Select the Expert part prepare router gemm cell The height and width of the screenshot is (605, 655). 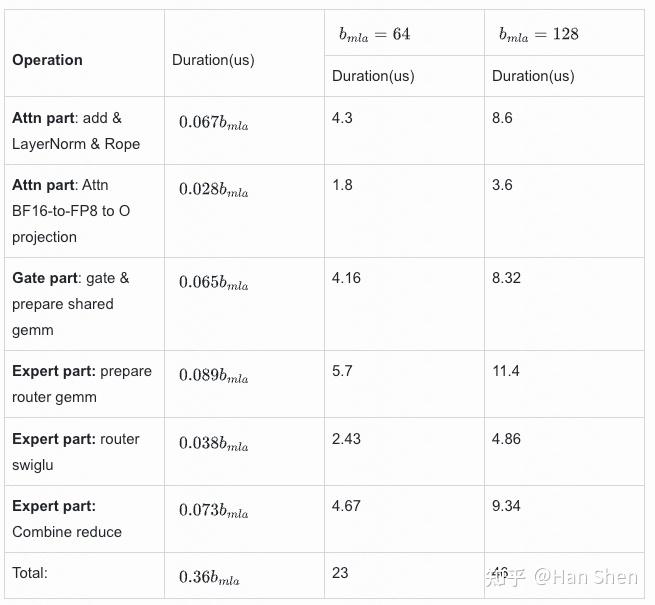click(x=84, y=384)
